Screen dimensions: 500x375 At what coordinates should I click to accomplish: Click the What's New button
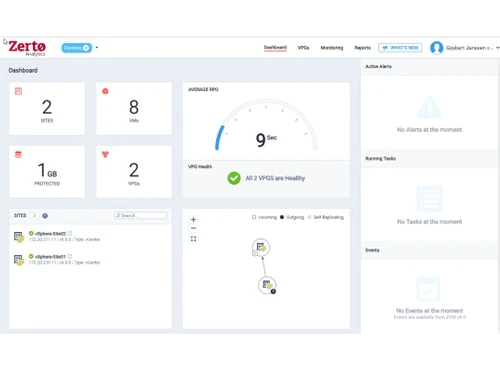click(x=400, y=48)
